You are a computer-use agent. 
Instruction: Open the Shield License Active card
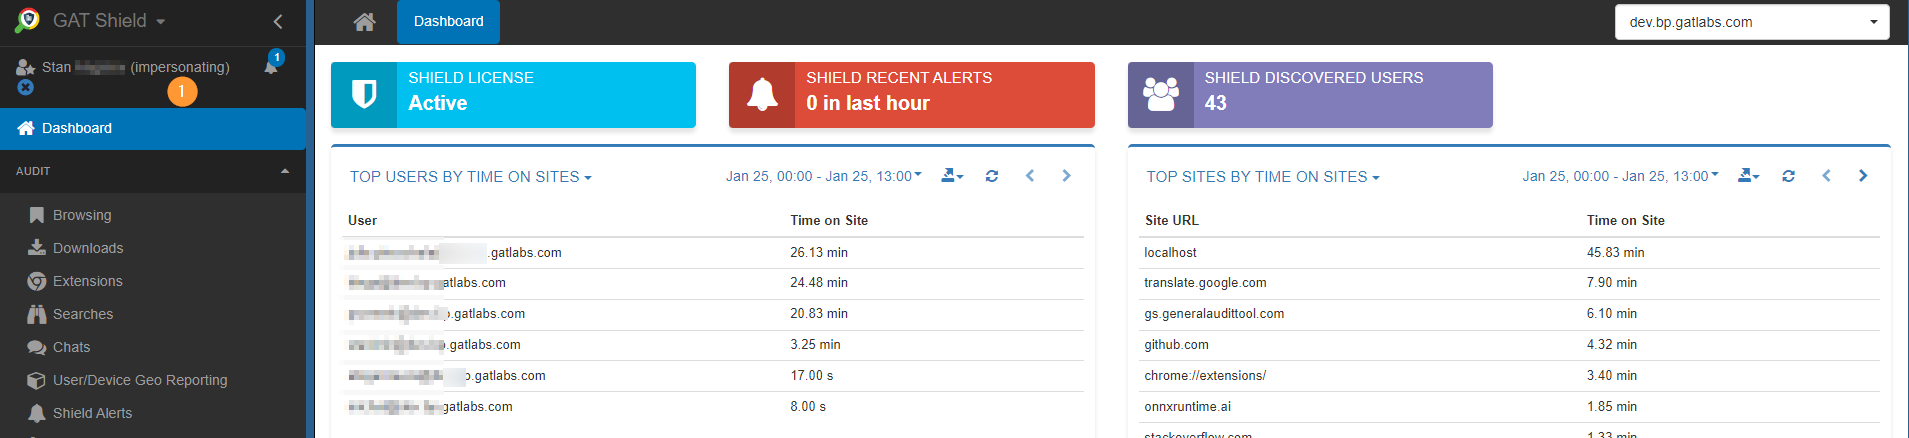[513, 95]
